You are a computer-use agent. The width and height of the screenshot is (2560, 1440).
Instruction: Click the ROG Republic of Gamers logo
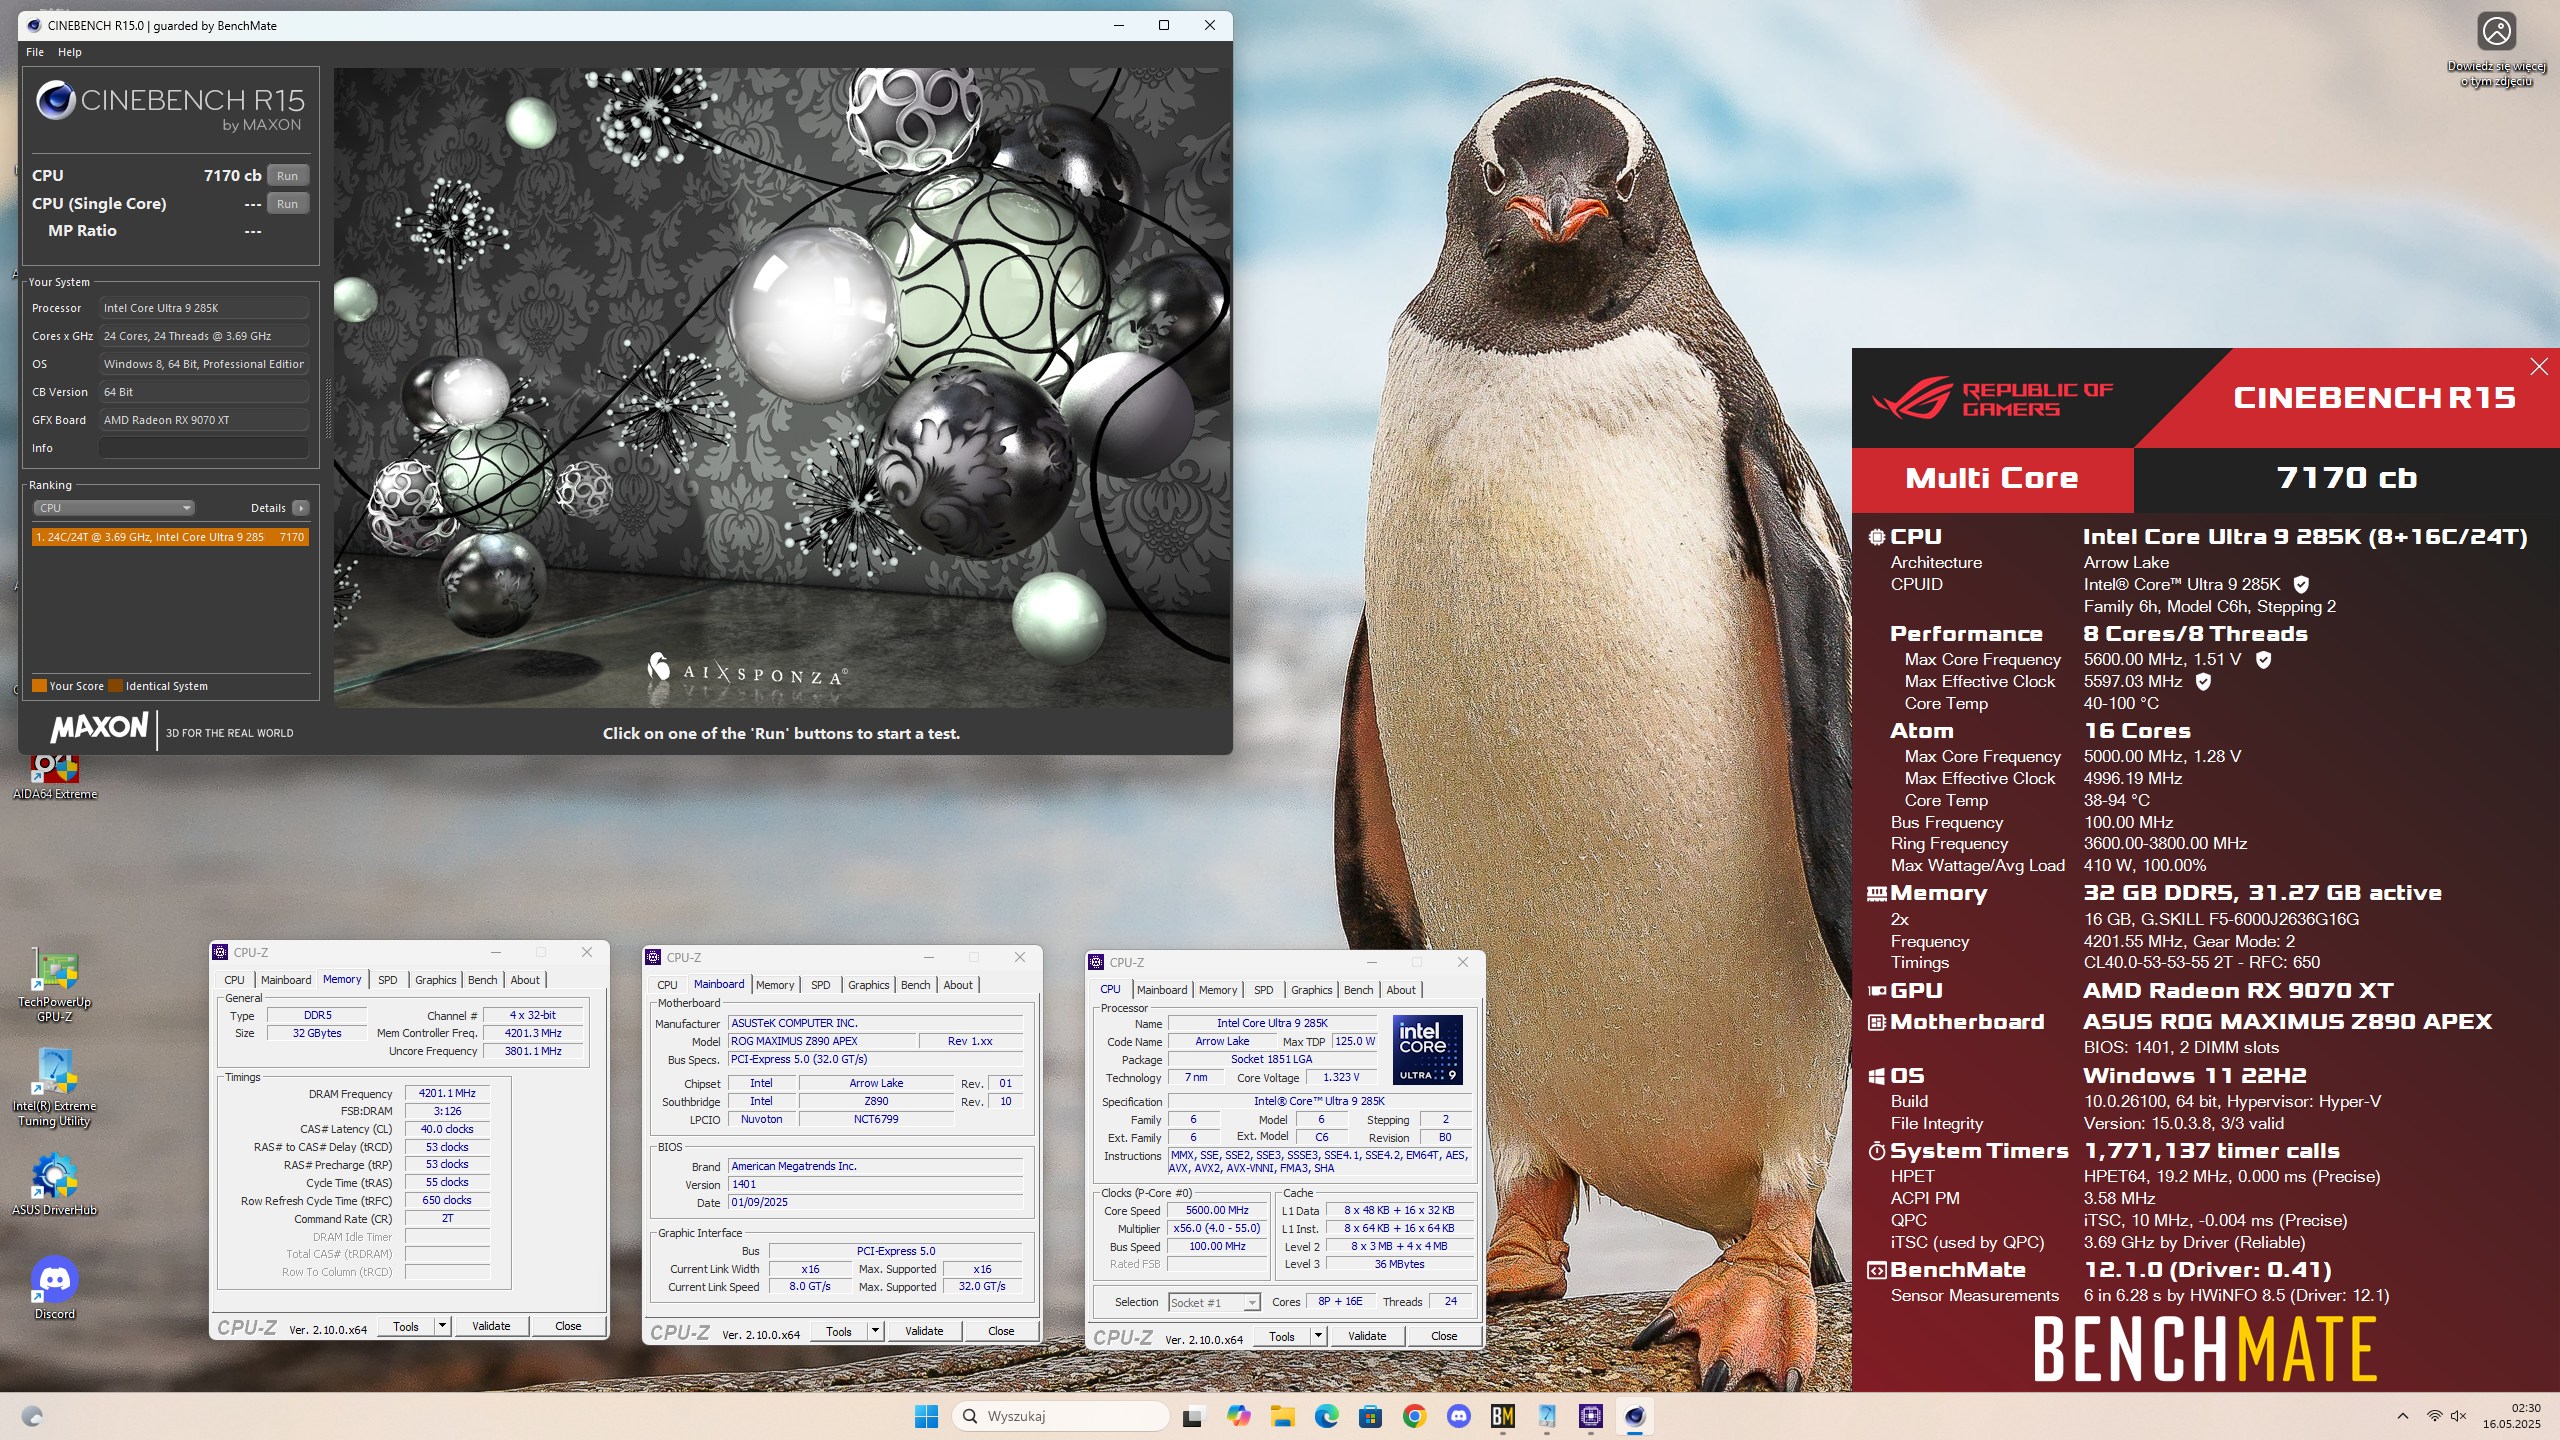(1992, 398)
